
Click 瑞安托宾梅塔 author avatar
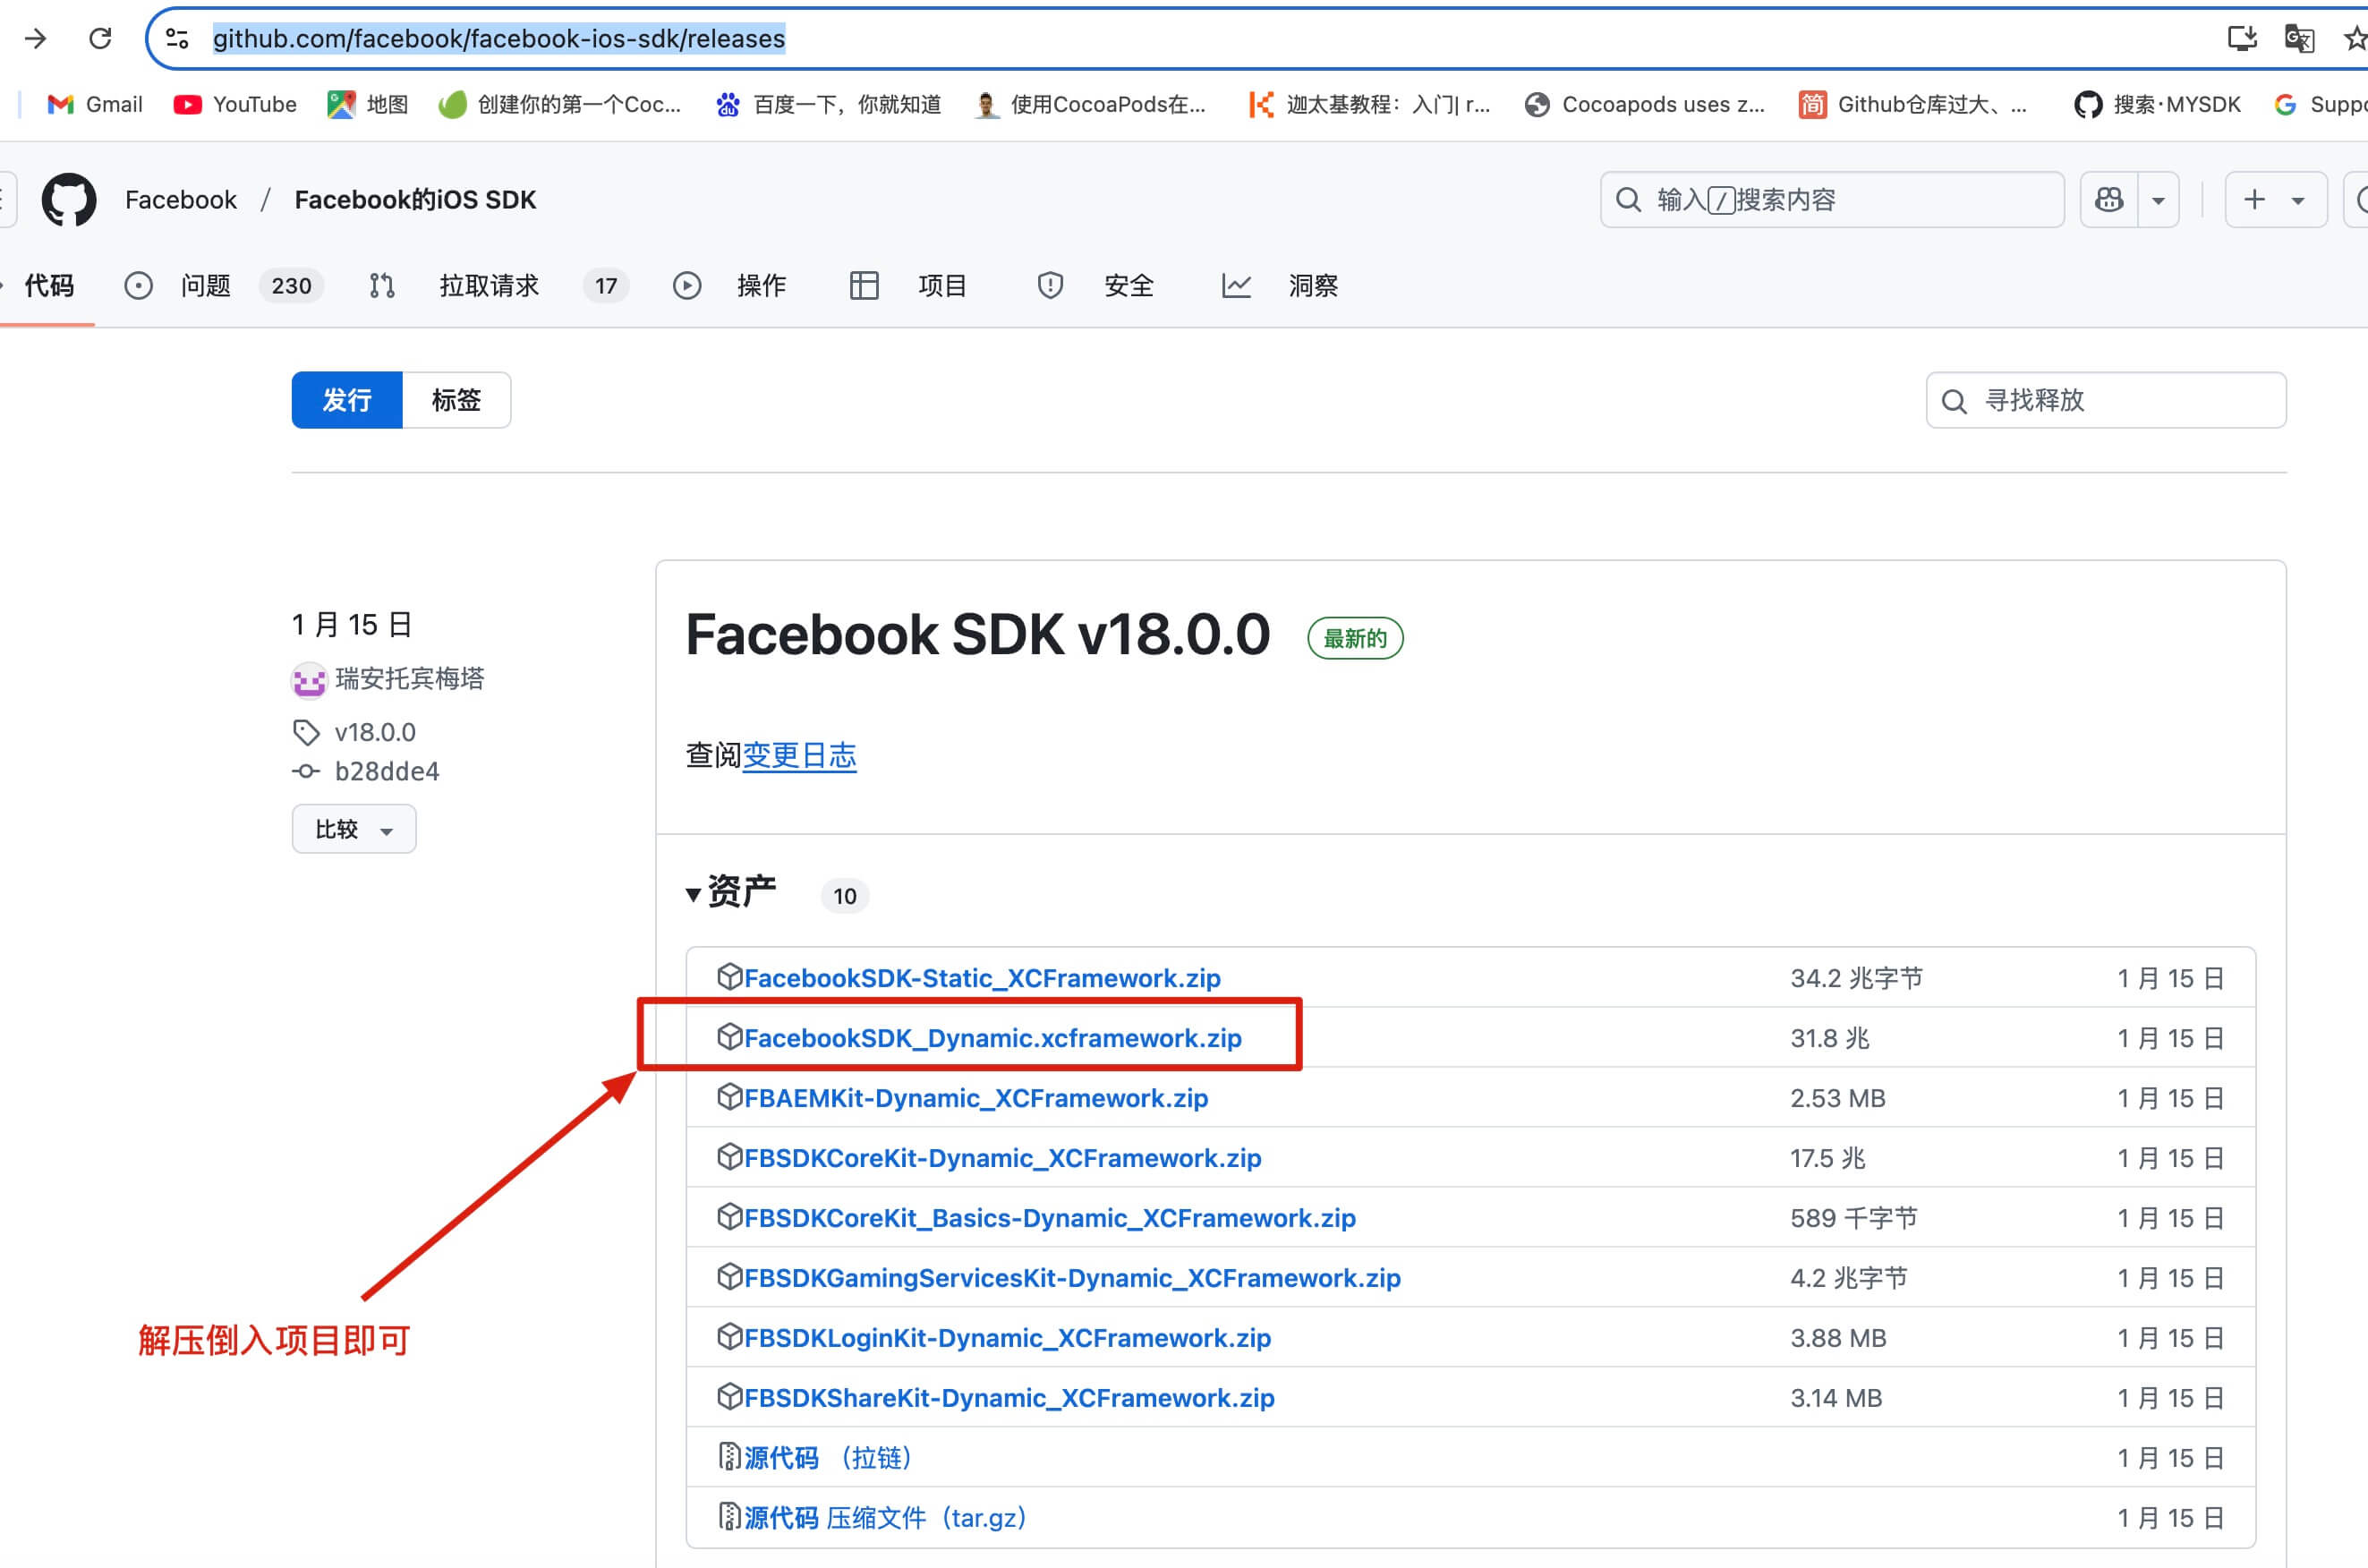tap(309, 680)
